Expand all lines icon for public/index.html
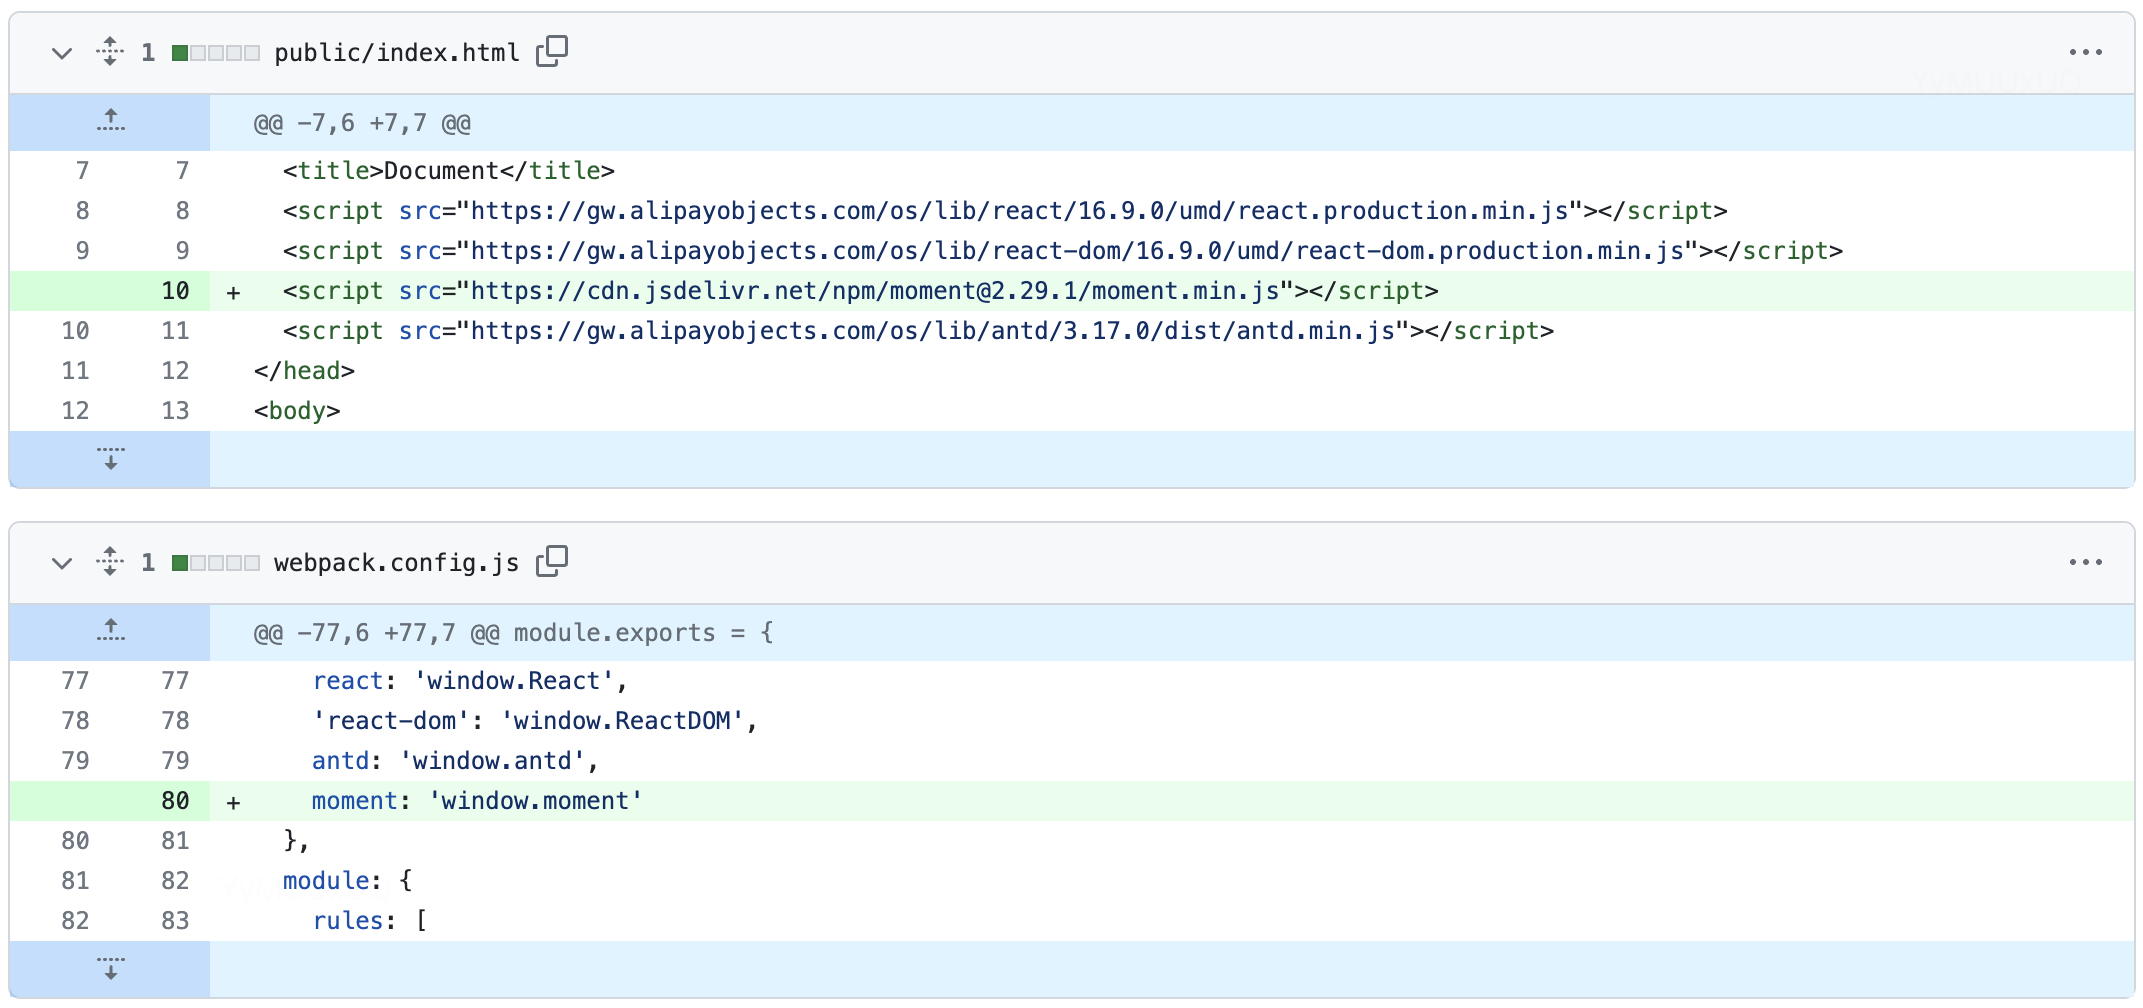 point(110,52)
